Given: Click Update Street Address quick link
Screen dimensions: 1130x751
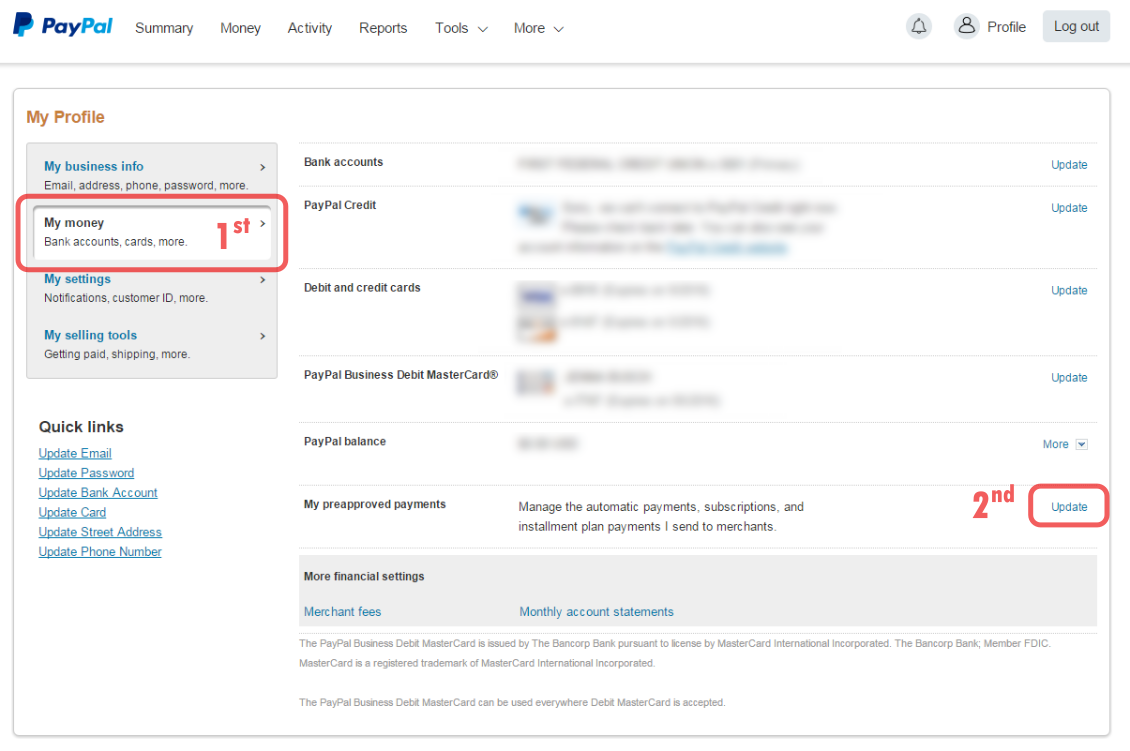Looking at the screenshot, I should click(100, 532).
